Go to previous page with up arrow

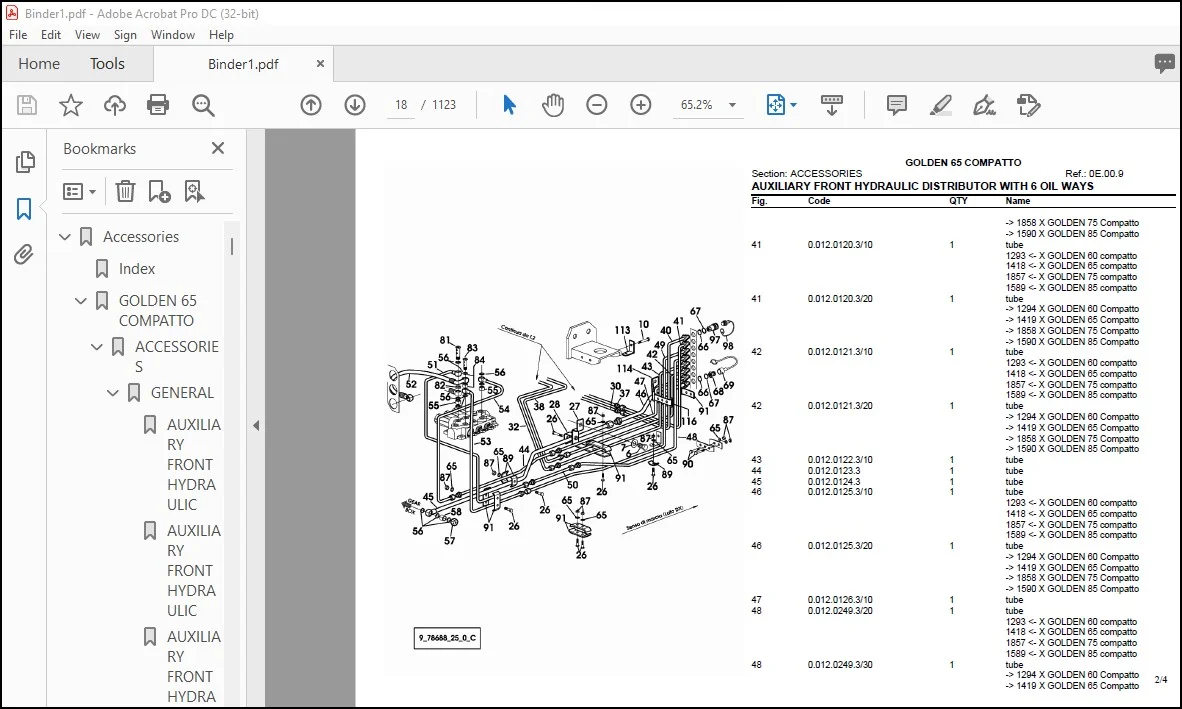pyautogui.click(x=311, y=105)
